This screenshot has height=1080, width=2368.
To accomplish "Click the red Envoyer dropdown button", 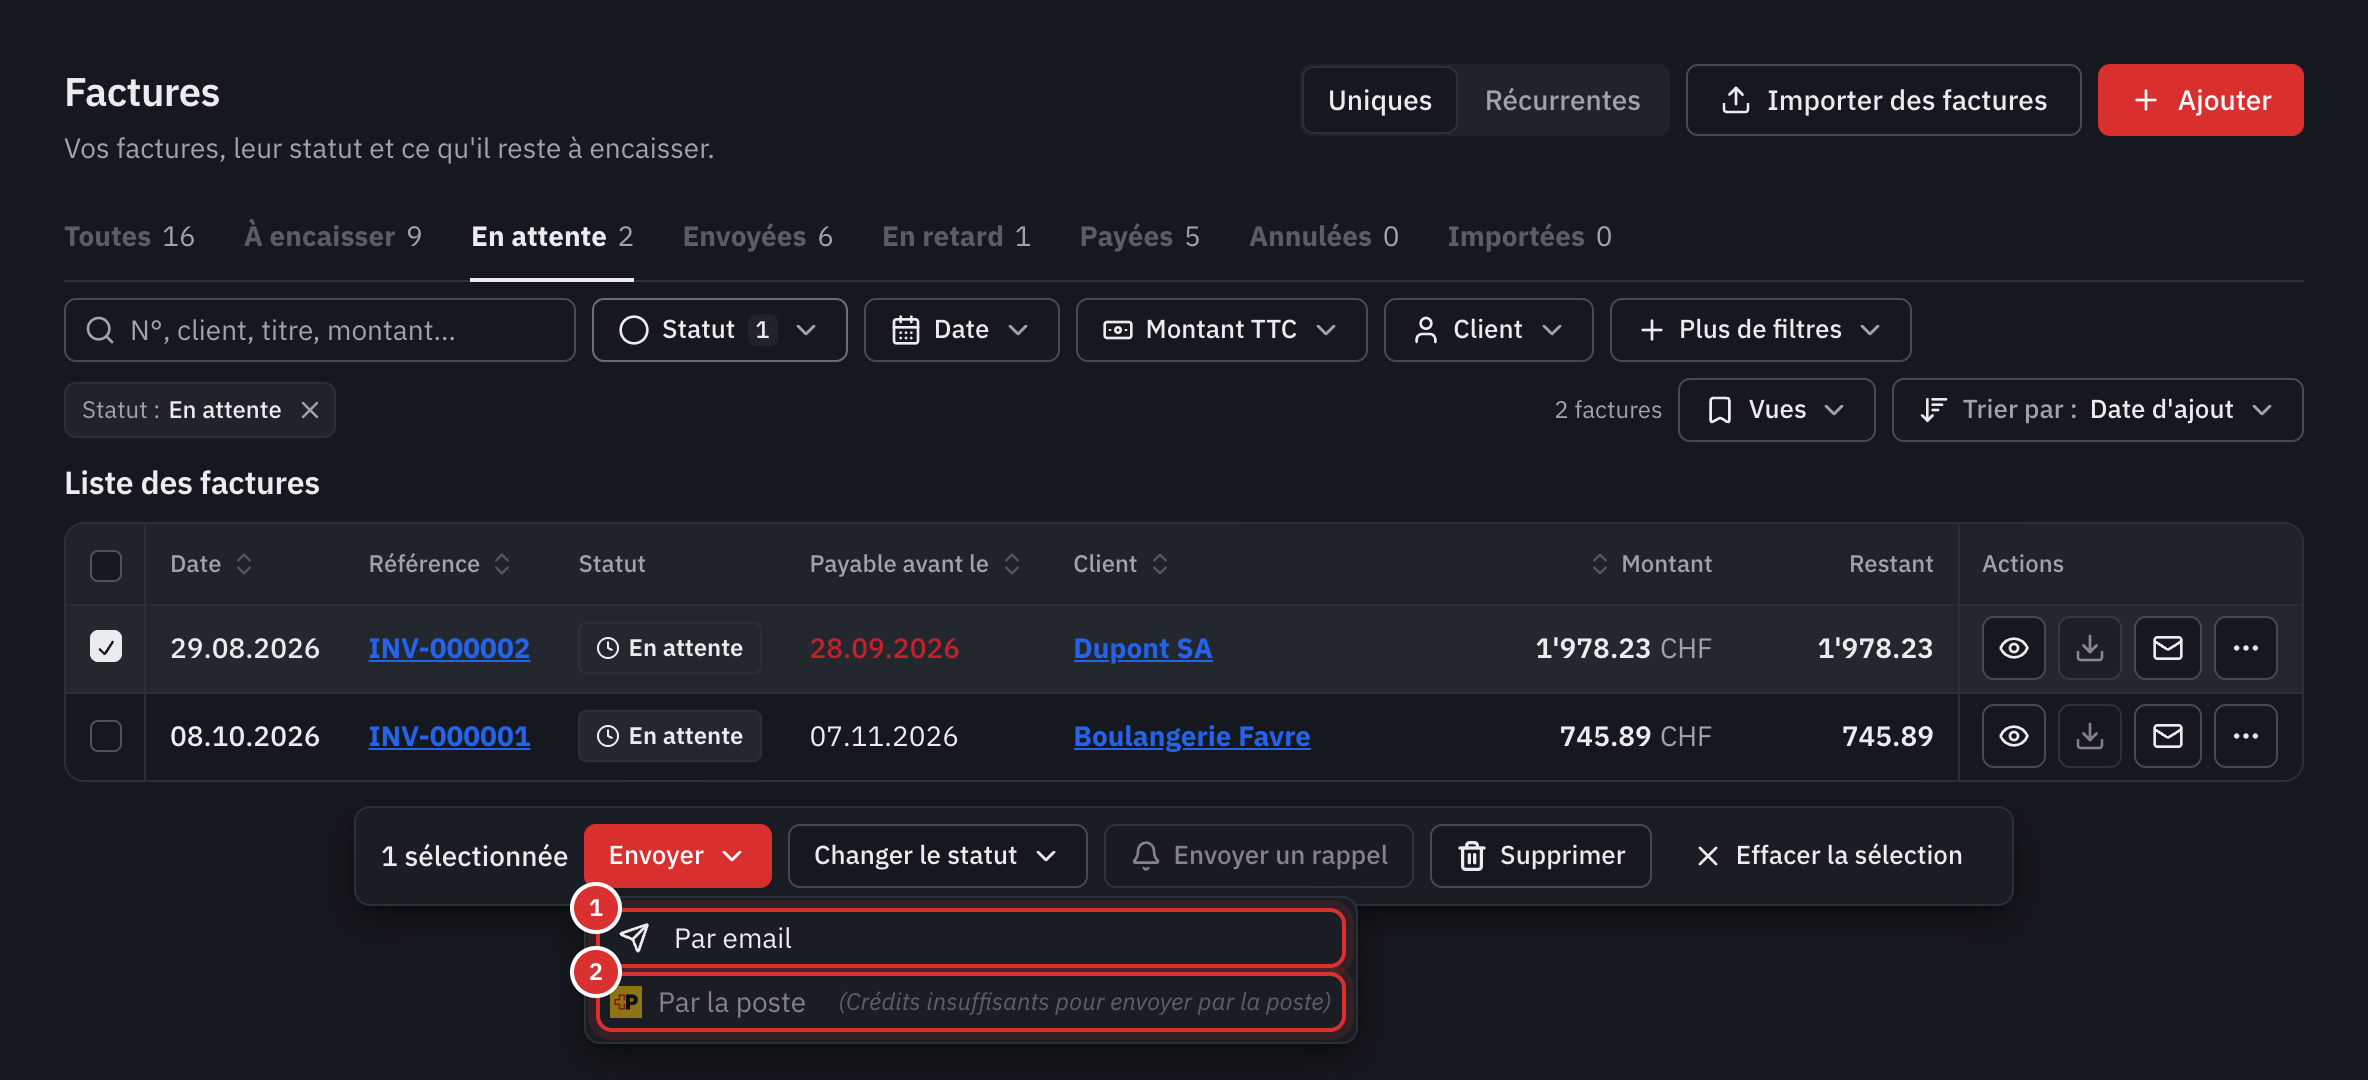I will (677, 856).
